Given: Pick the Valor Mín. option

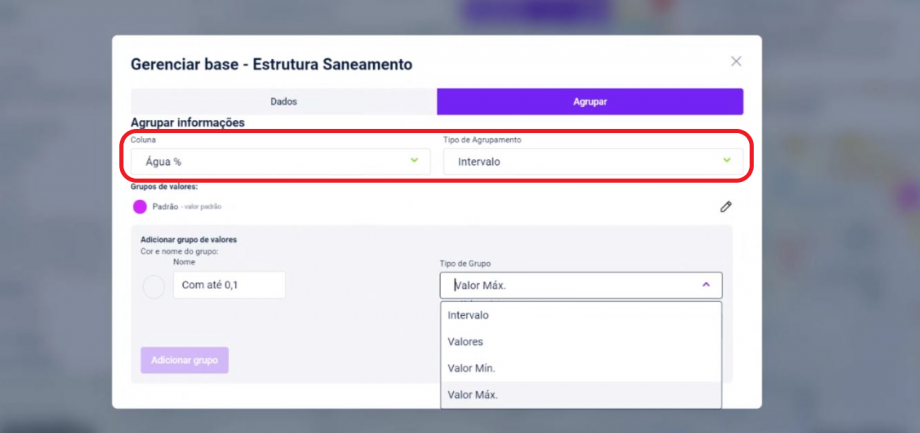Looking at the screenshot, I should point(472,368).
